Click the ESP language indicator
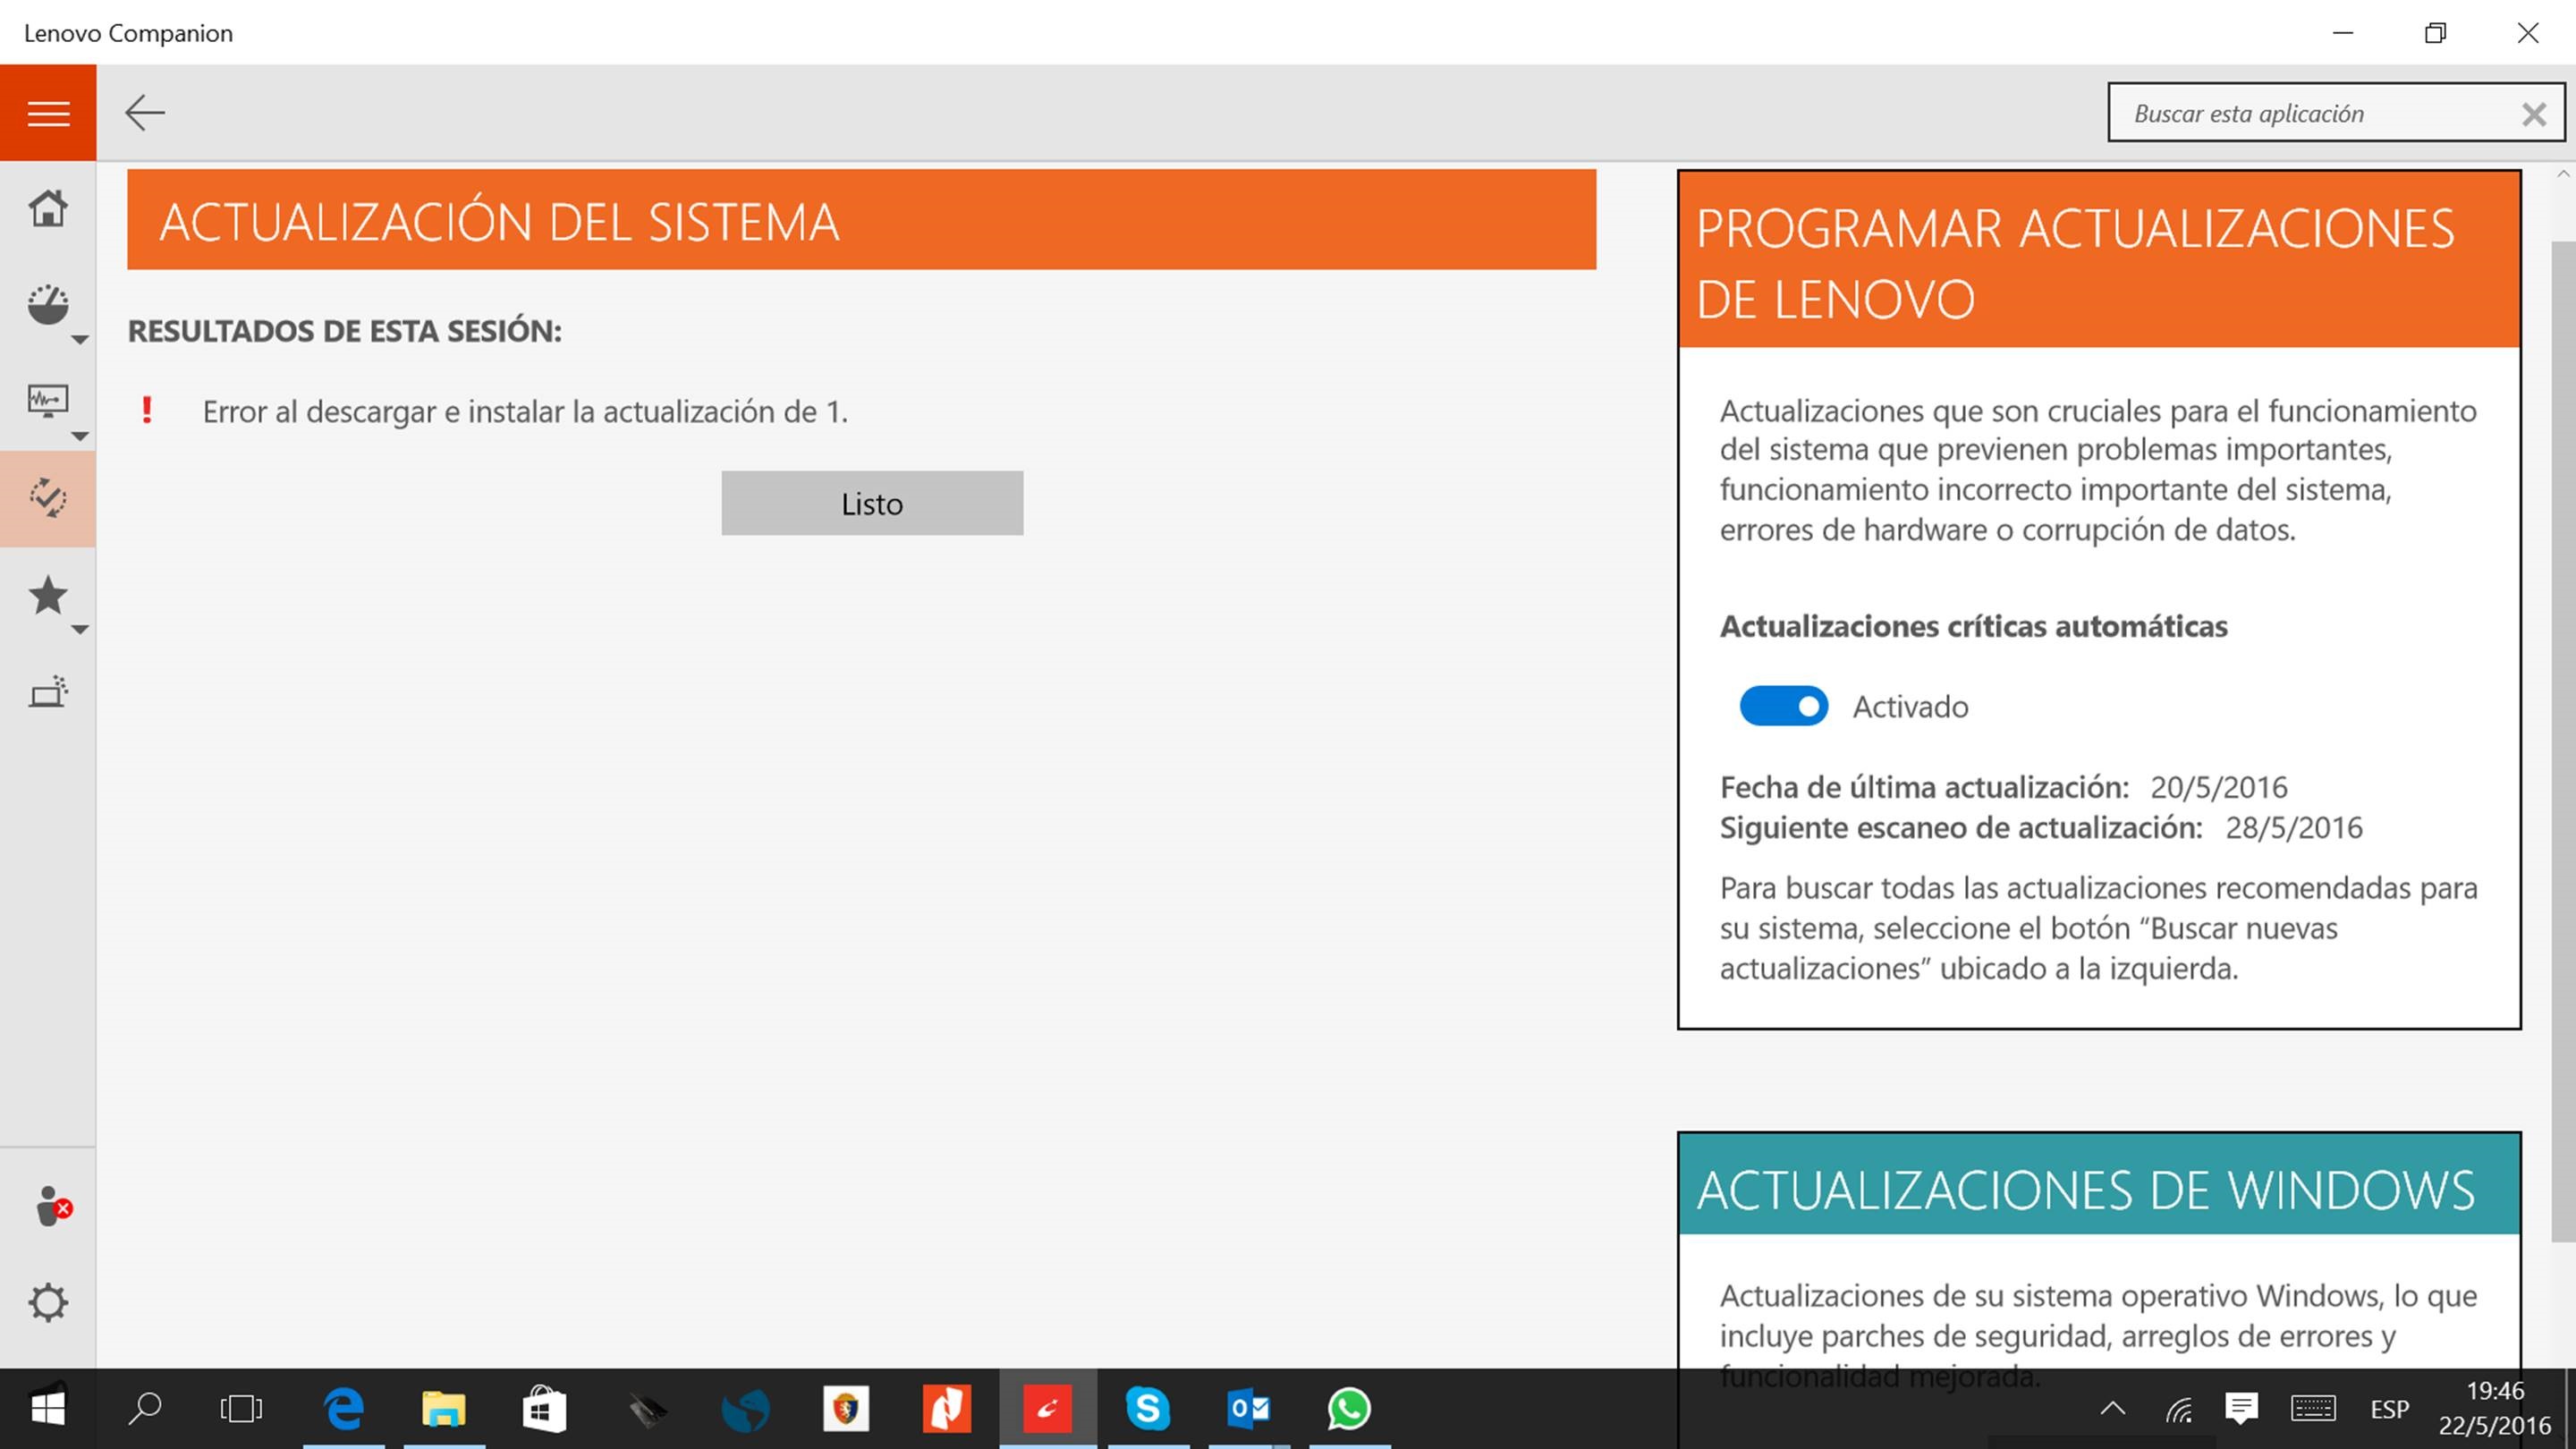 [x=2390, y=1409]
